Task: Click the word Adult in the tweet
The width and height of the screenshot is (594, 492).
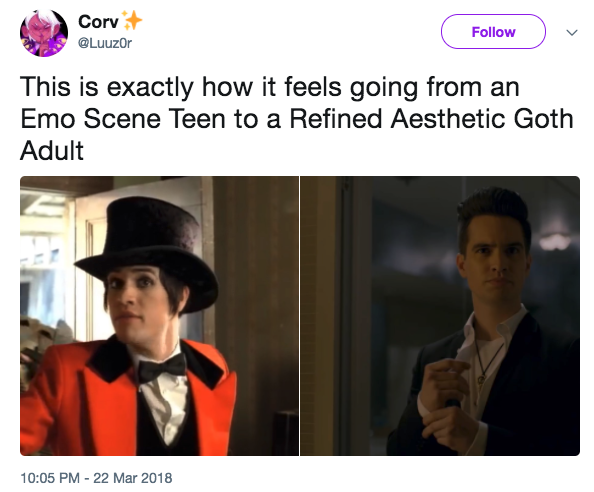Action: [52, 151]
